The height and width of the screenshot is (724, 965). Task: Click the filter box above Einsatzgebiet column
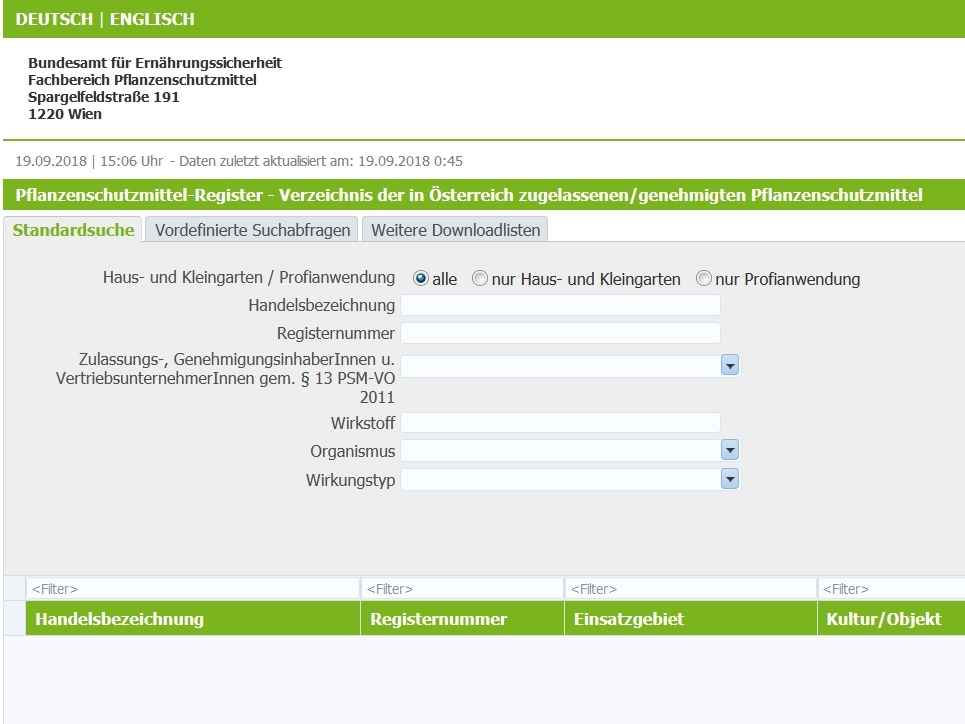(690, 589)
